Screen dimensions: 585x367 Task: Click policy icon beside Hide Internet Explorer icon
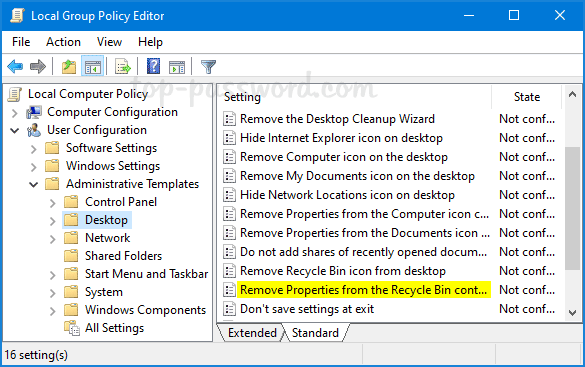click(x=229, y=138)
